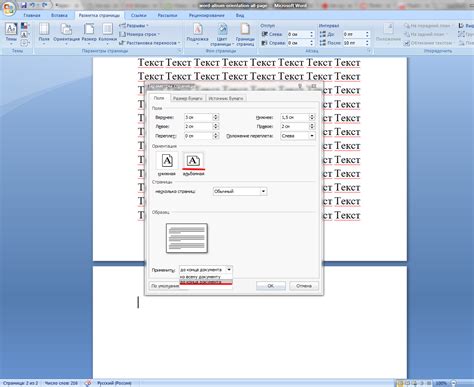Open the Границы страниц page borders button

click(245, 34)
